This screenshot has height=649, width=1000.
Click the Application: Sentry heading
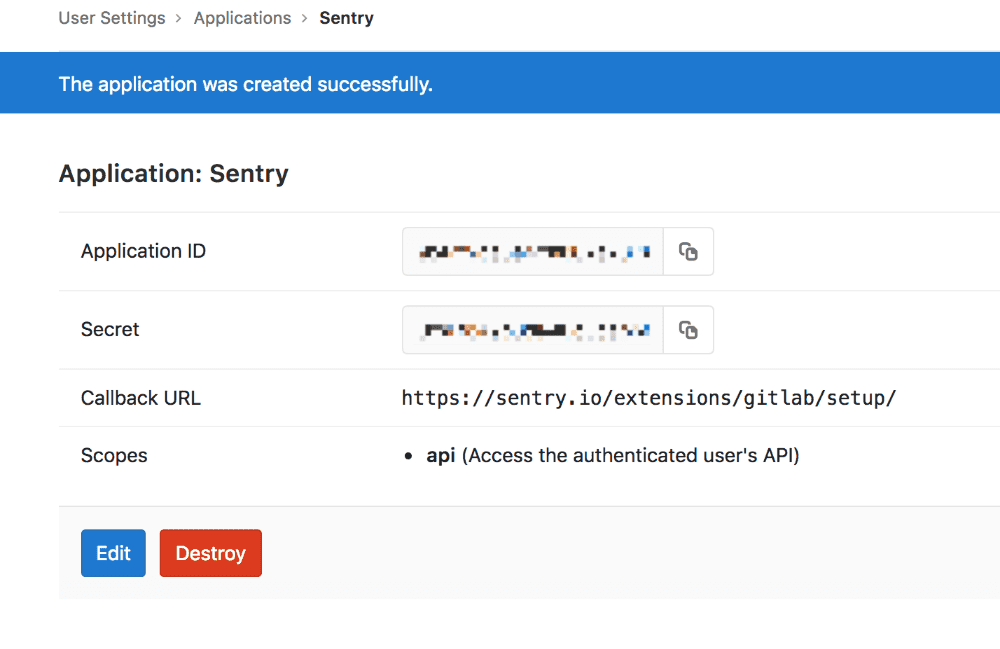click(173, 173)
